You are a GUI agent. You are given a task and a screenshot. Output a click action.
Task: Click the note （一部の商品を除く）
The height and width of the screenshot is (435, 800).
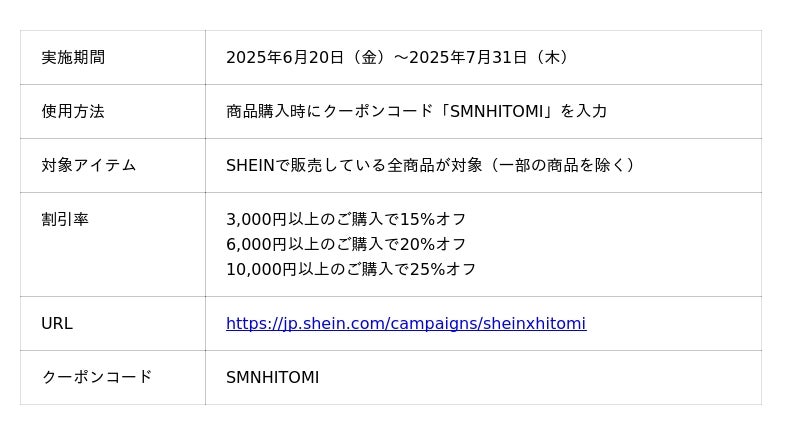(x=562, y=166)
